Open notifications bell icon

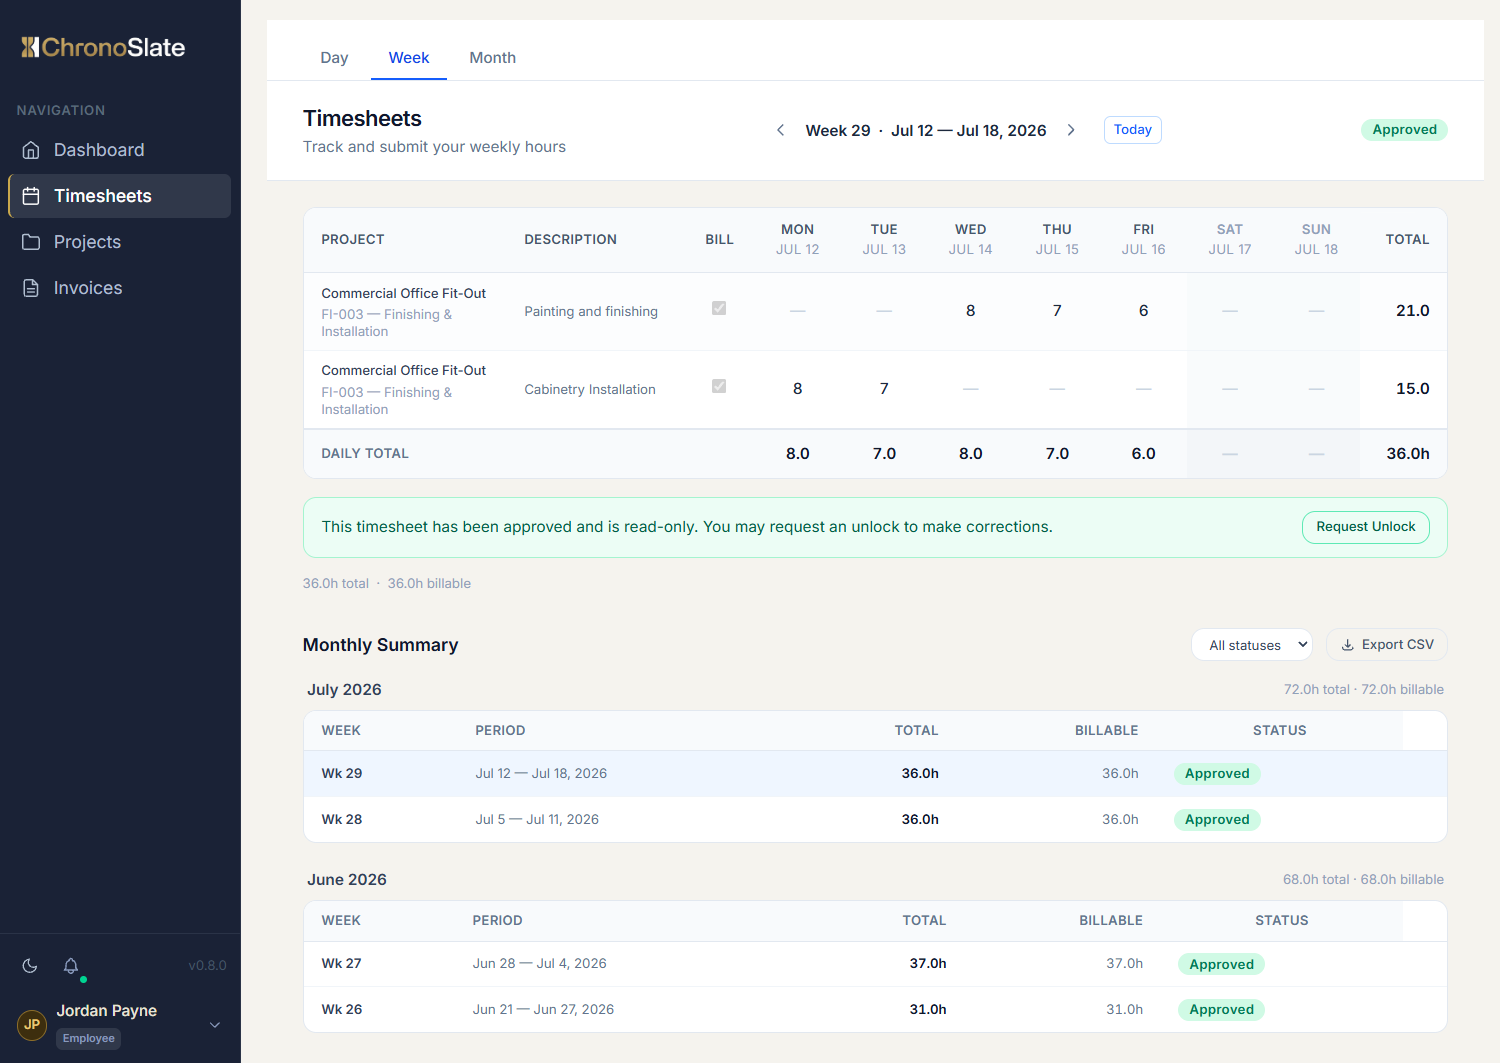[71, 966]
